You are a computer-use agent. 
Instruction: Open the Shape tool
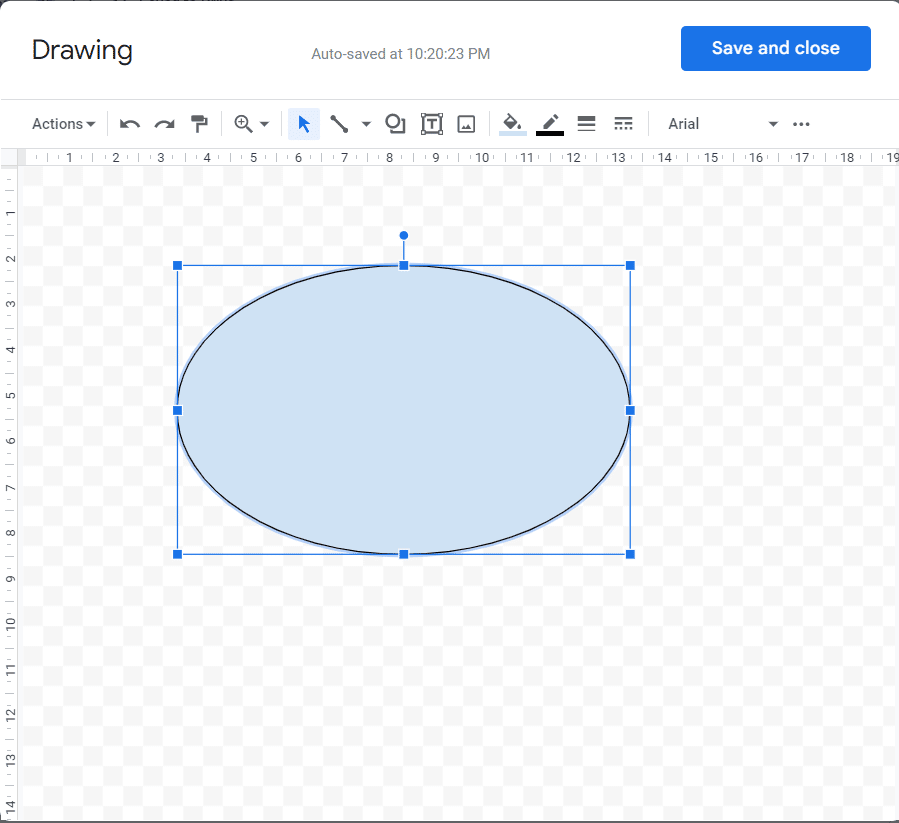tap(395, 124)
